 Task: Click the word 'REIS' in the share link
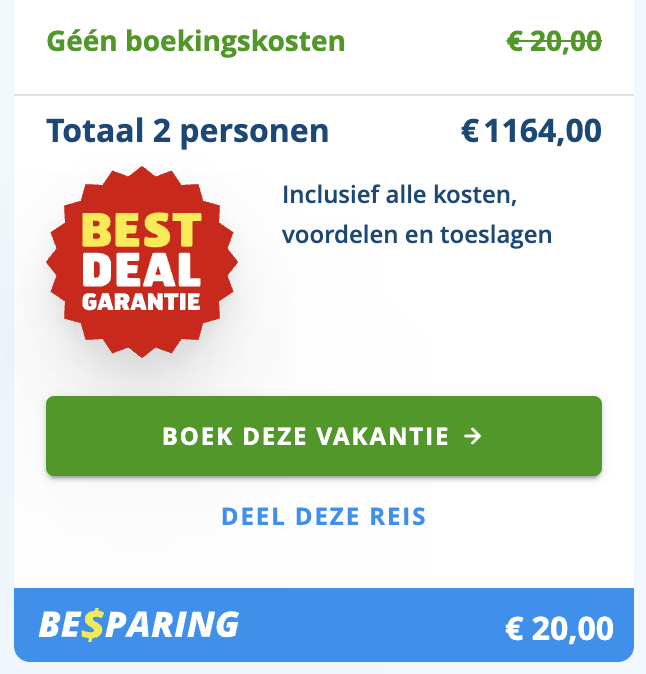coord(398,517)
